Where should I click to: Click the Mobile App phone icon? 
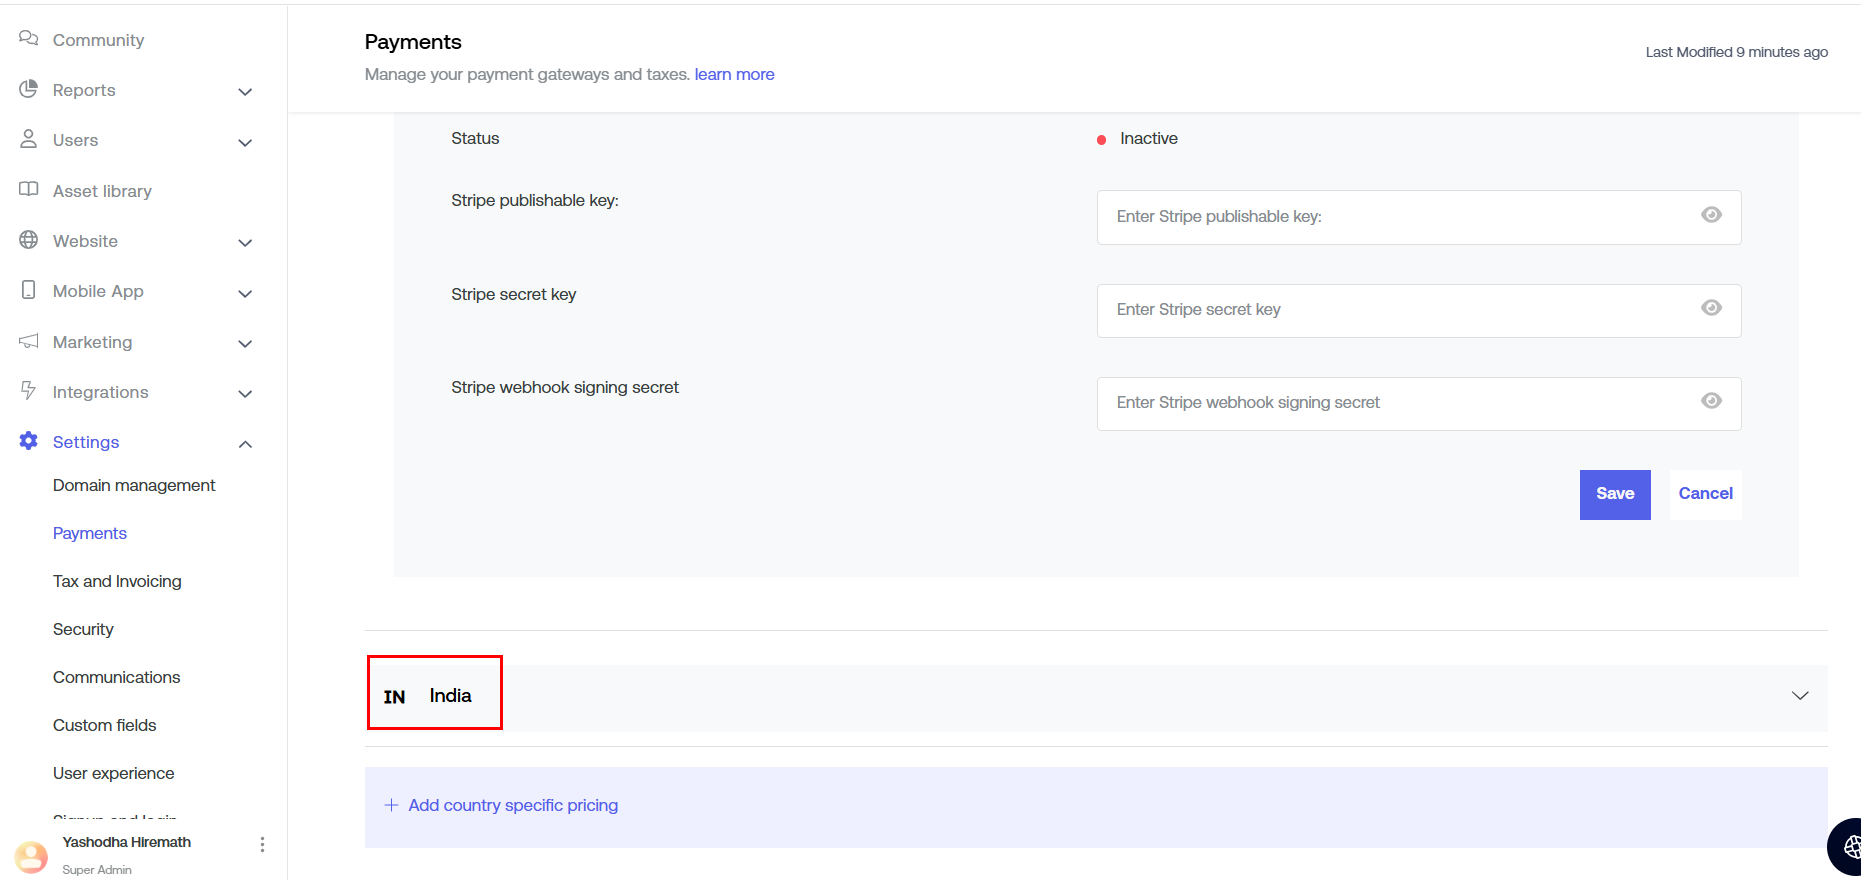tap(29, 290)
